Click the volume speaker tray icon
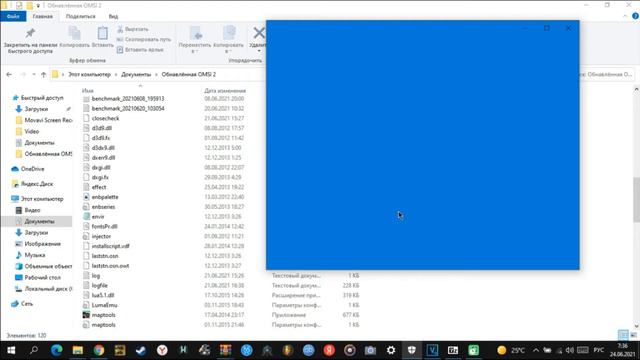The height and width of the screenshot is (360, 640). [570, 350]
